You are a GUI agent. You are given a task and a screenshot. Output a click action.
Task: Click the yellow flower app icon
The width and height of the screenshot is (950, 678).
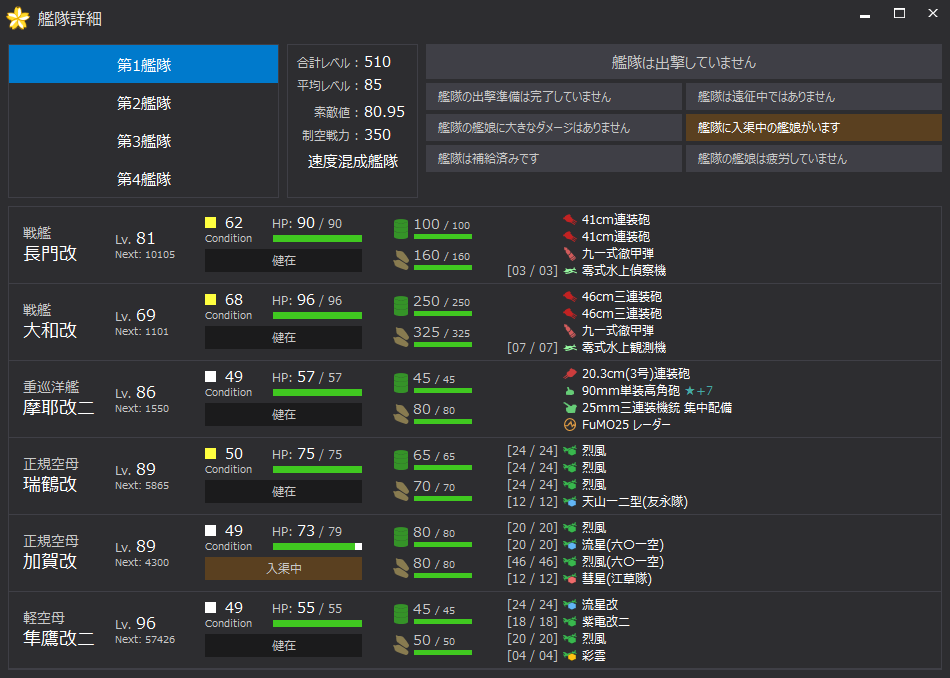pyautogui.click(x=19, y=17)
